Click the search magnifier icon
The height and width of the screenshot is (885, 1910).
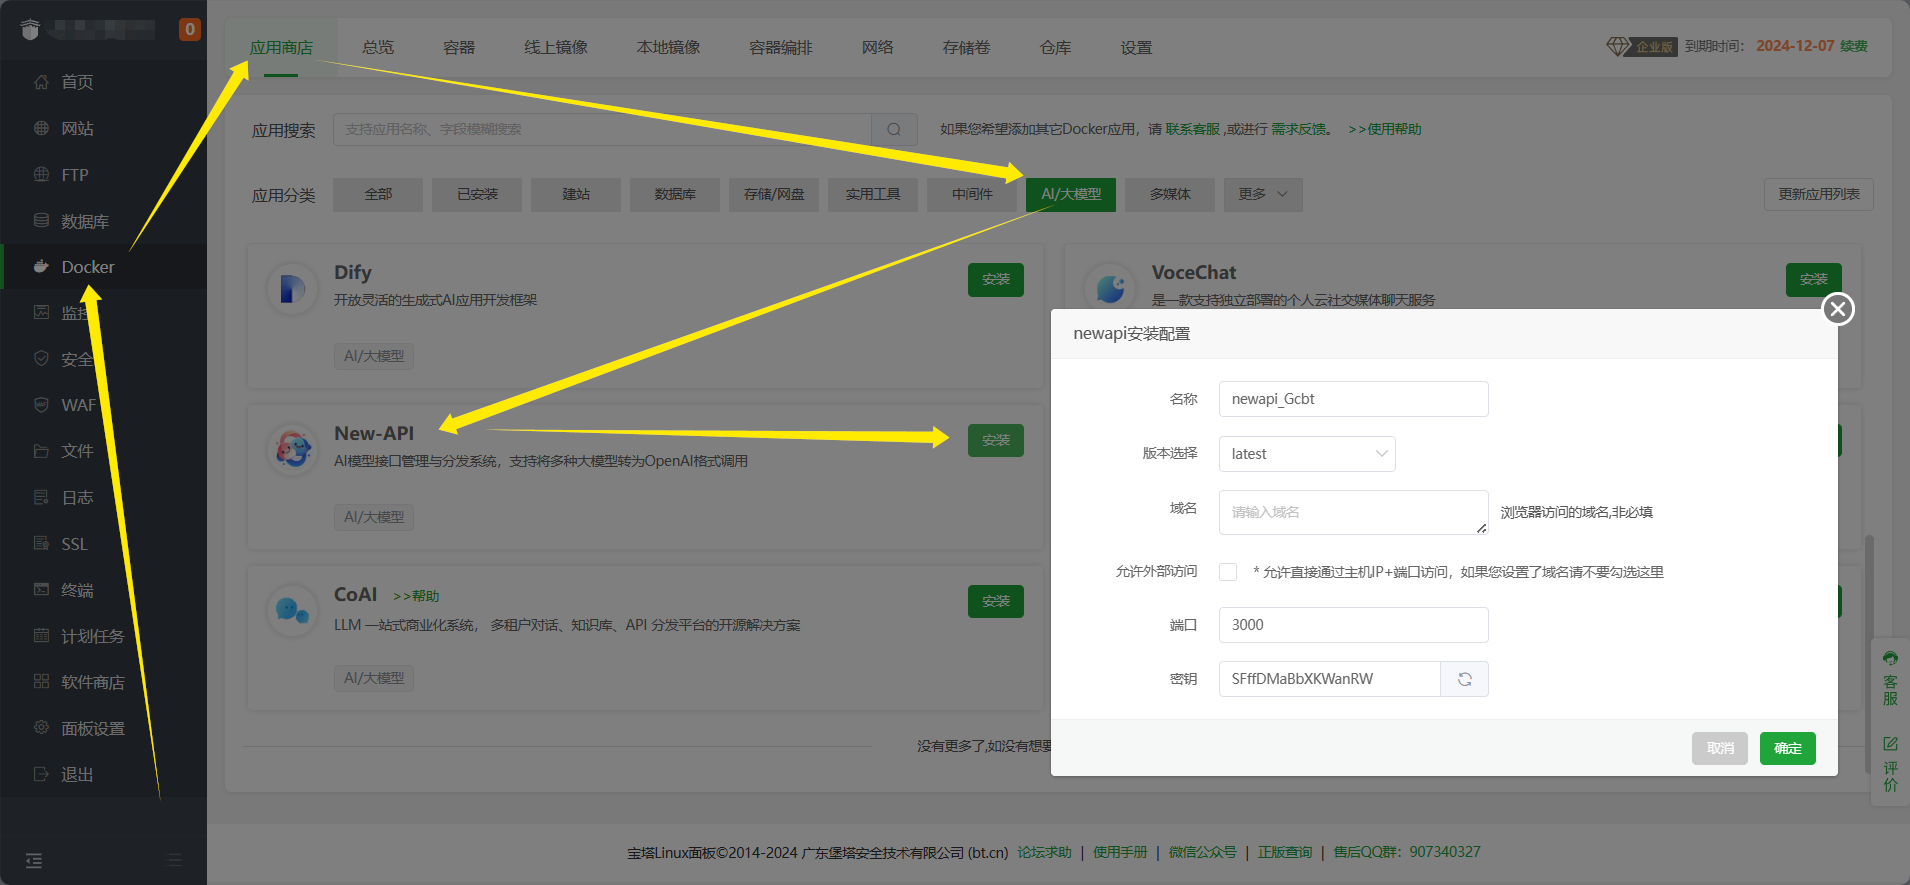coord(894,129)
